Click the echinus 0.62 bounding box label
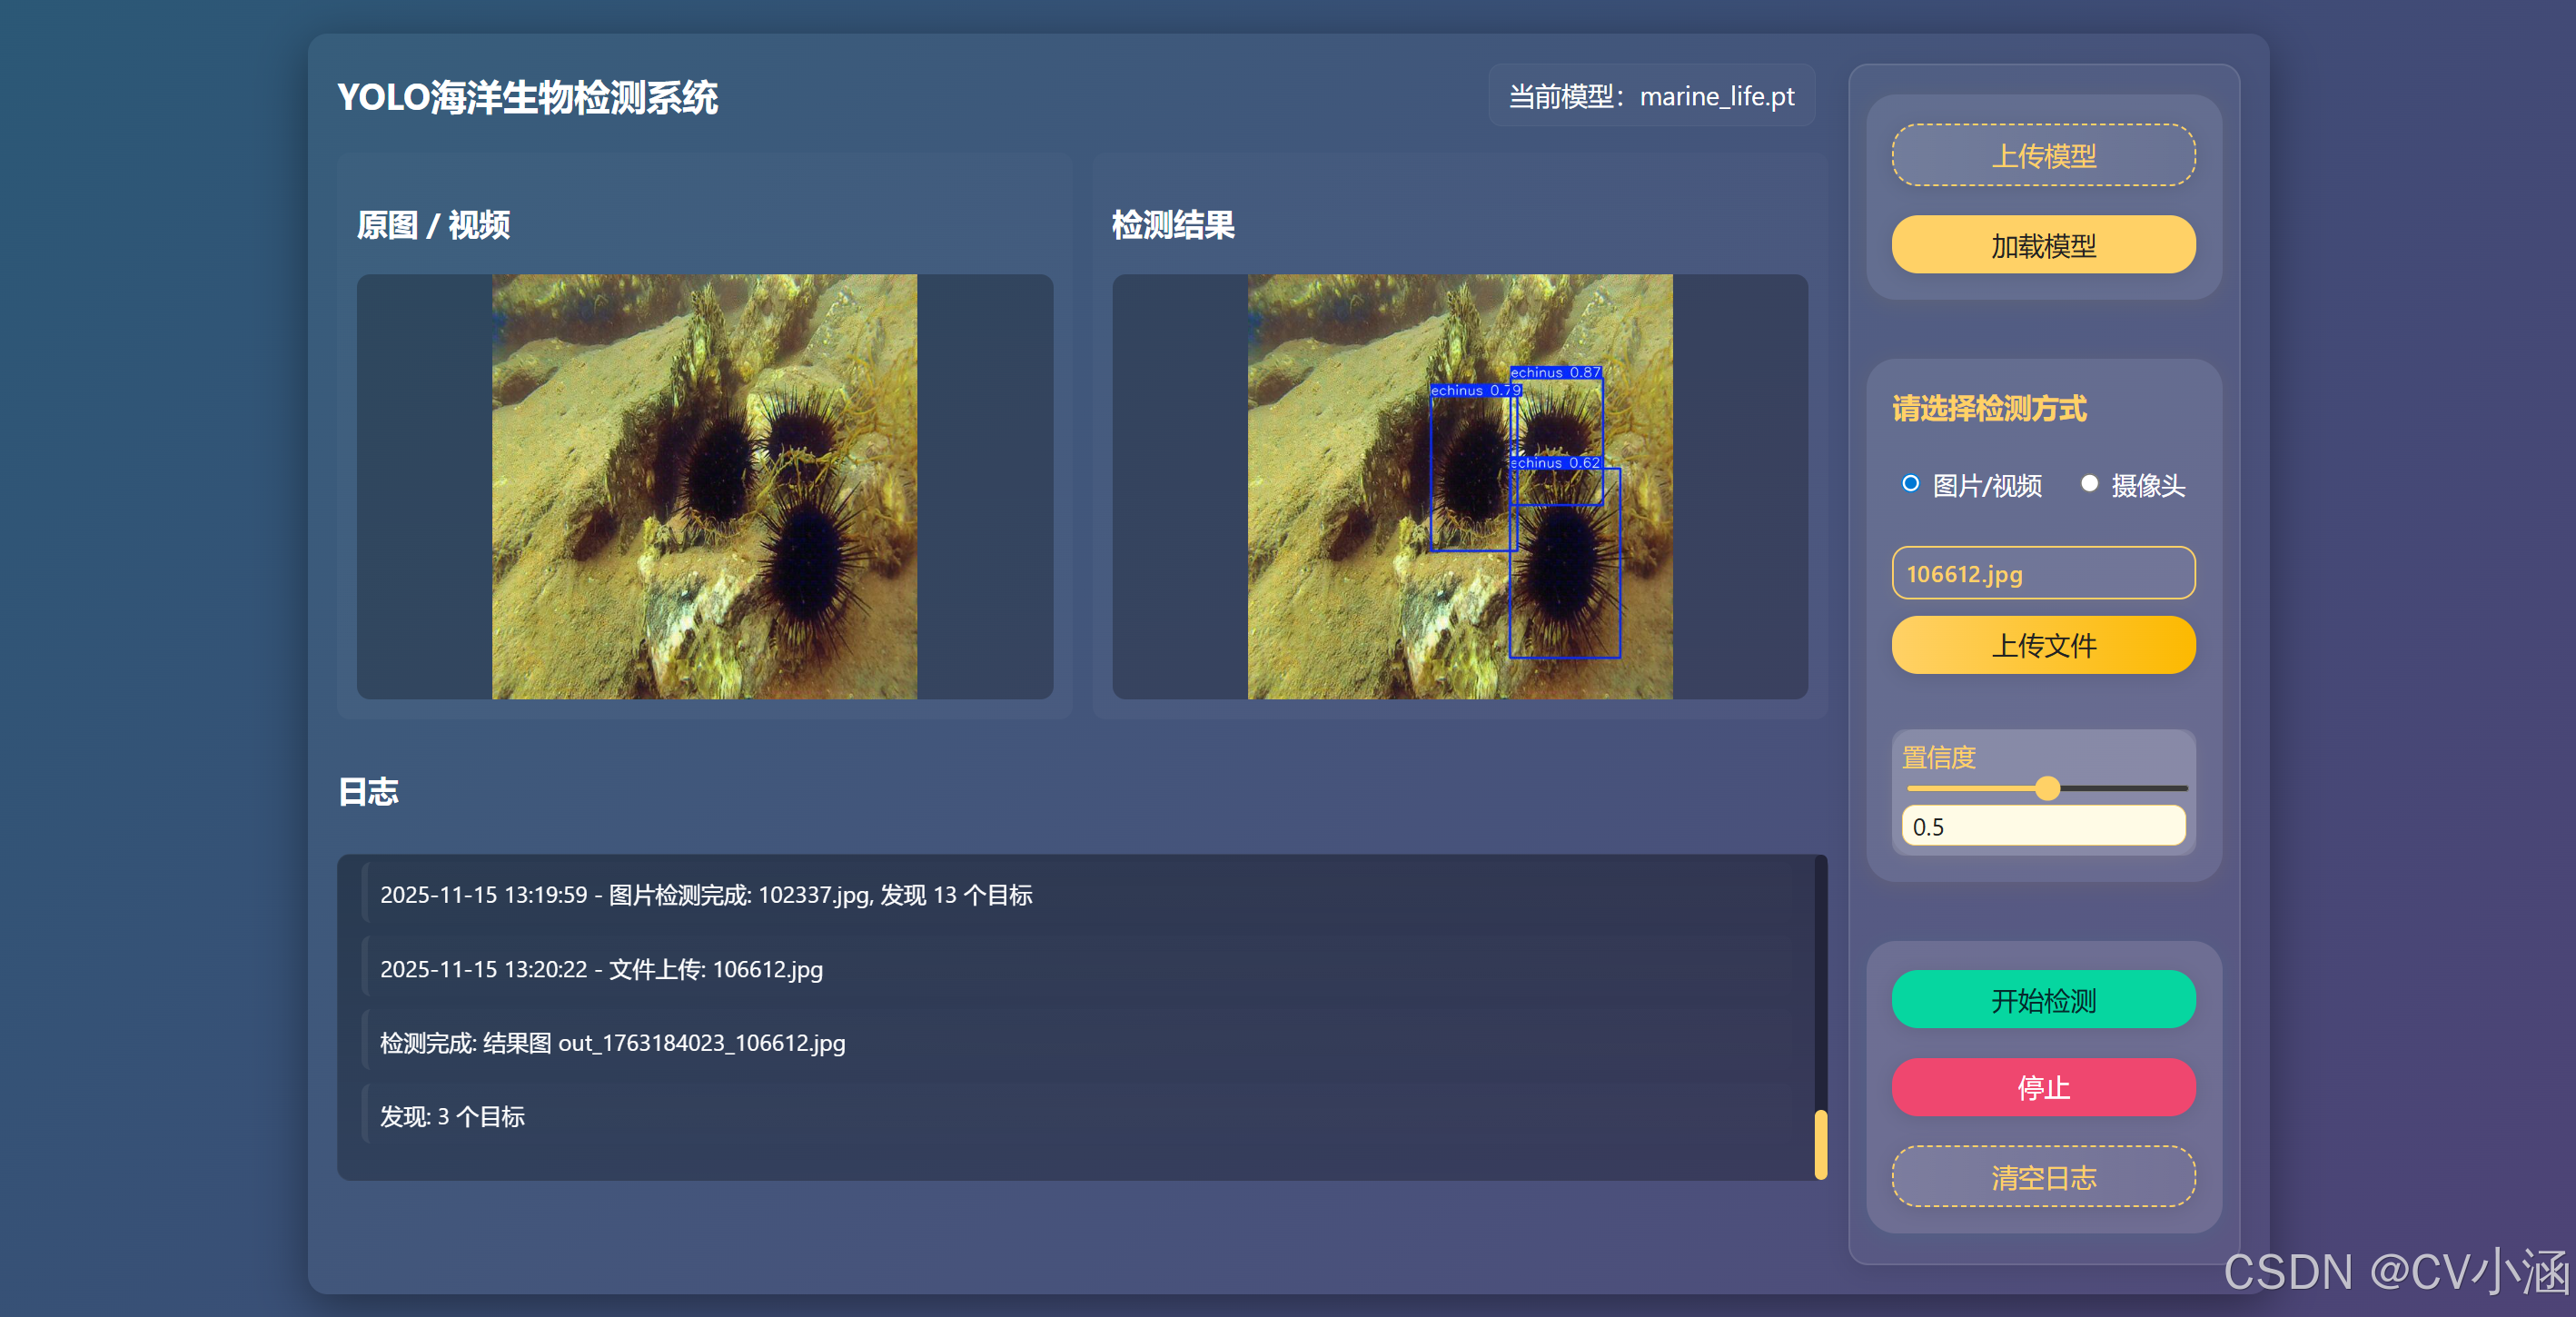Screen dimensions: 2576x1317 coord(1555,462)
